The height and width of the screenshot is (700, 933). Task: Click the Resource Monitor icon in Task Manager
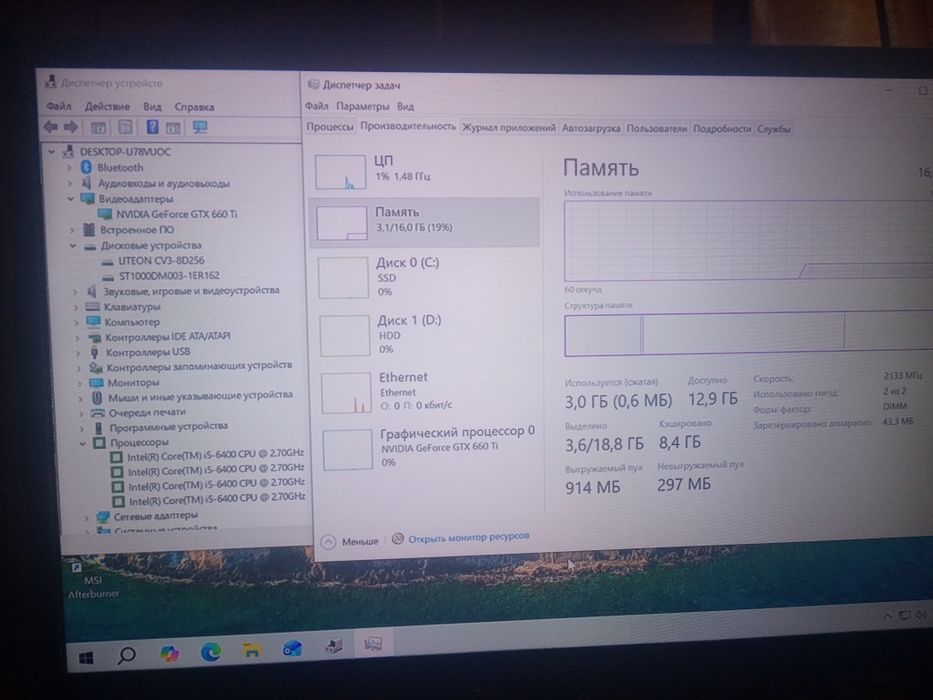[x=398, y=539]
